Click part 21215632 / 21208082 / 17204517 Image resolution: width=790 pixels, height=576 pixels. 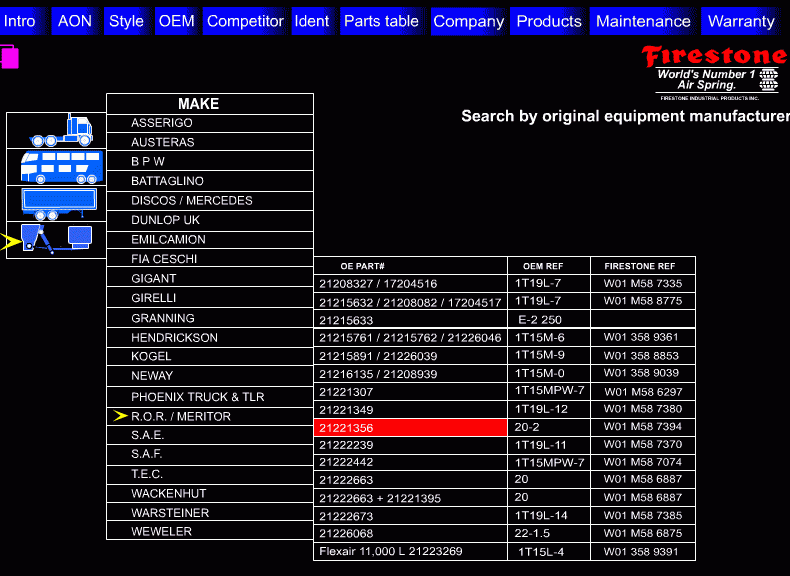(x=410, y=302)
